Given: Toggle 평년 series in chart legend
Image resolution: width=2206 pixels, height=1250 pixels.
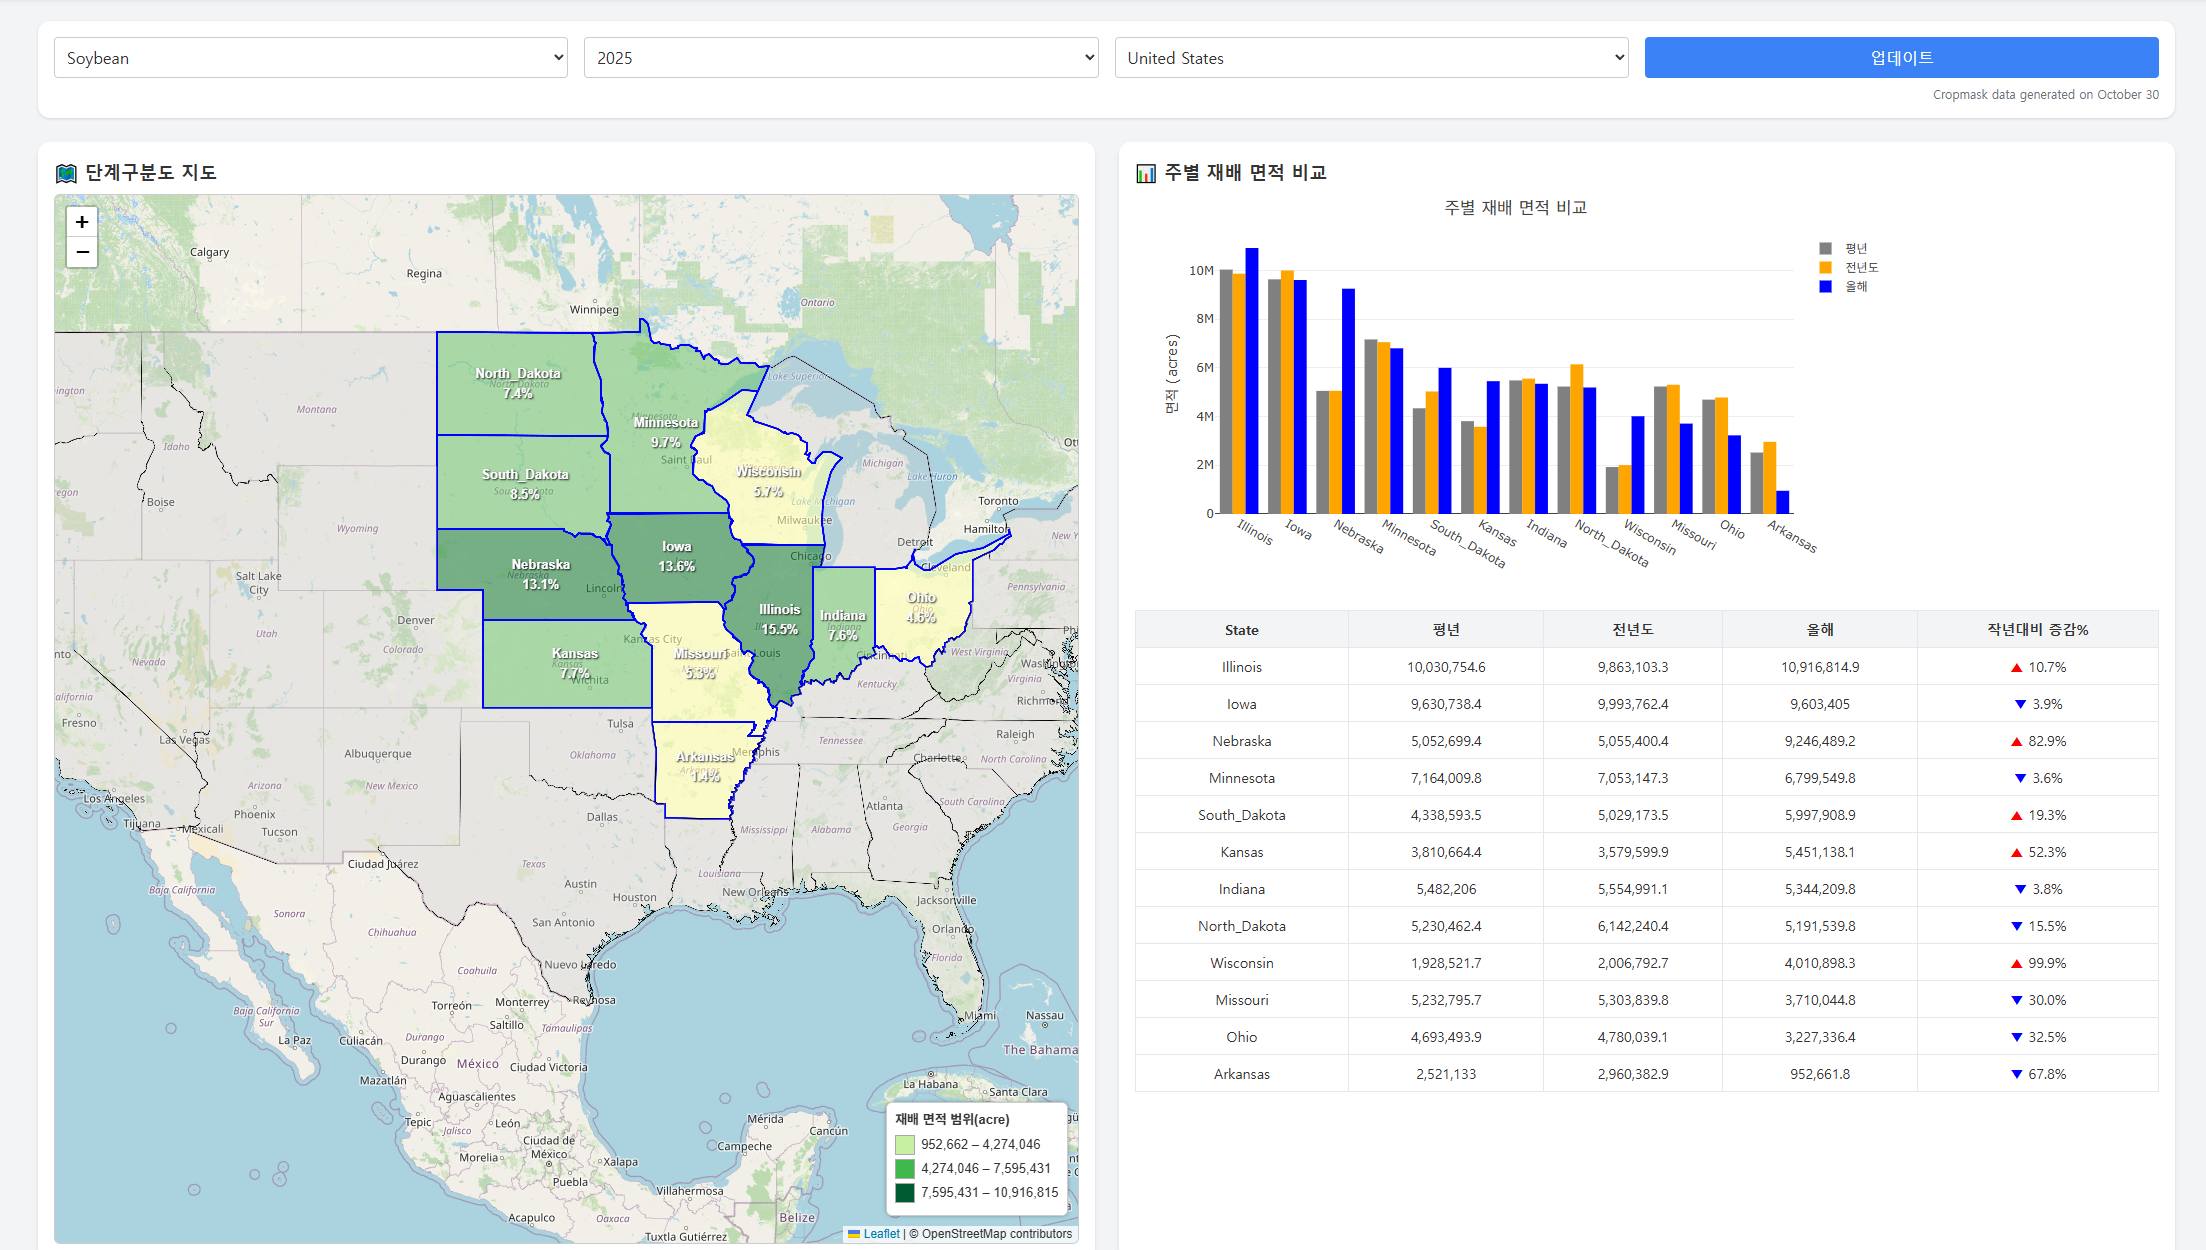Looking at the screenshot, I should (1855, 249).
